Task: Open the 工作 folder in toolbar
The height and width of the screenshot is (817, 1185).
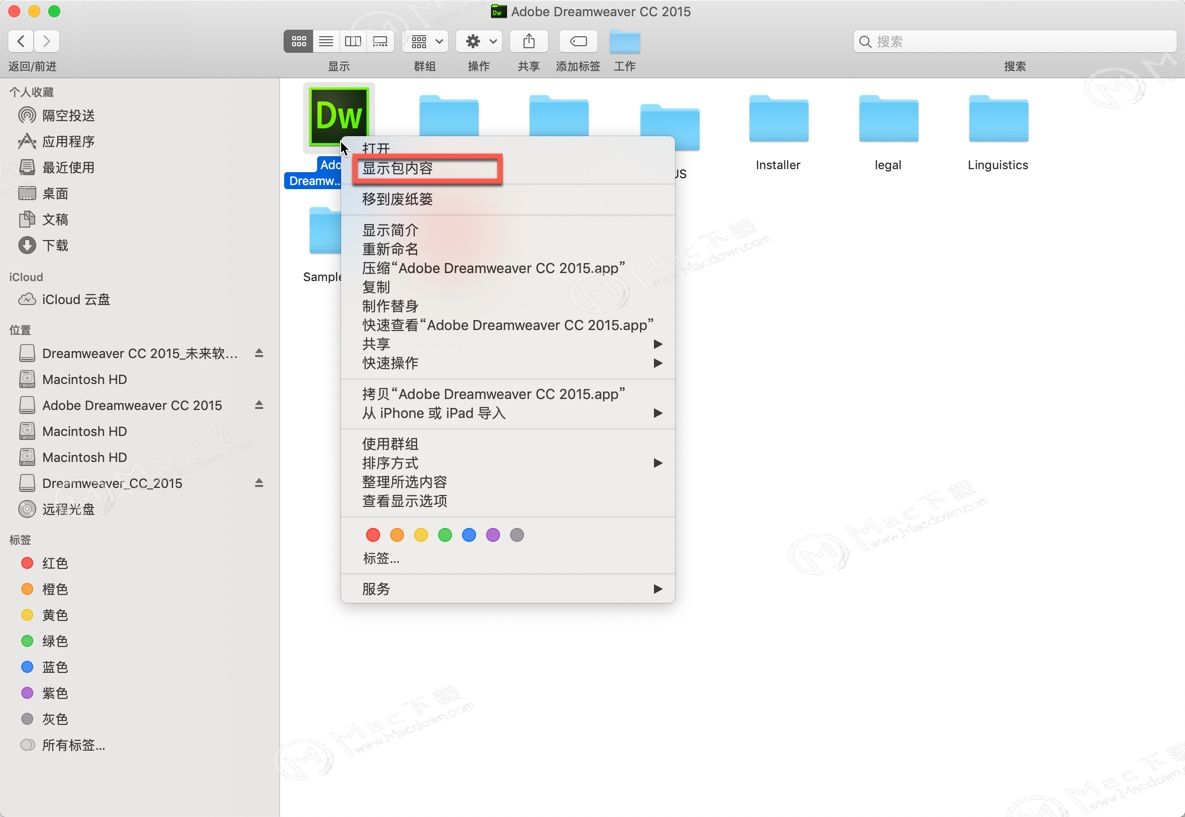Action: 625,42
